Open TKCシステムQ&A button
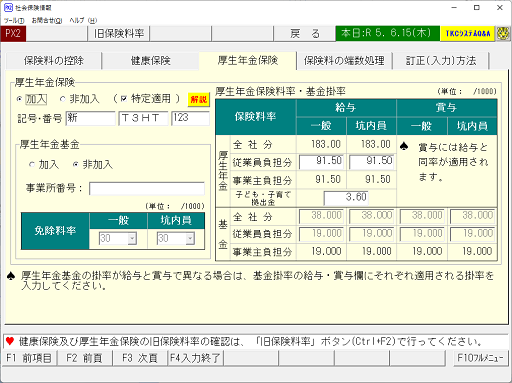Viewport: 512px width, 383px height. pos(467,33)
